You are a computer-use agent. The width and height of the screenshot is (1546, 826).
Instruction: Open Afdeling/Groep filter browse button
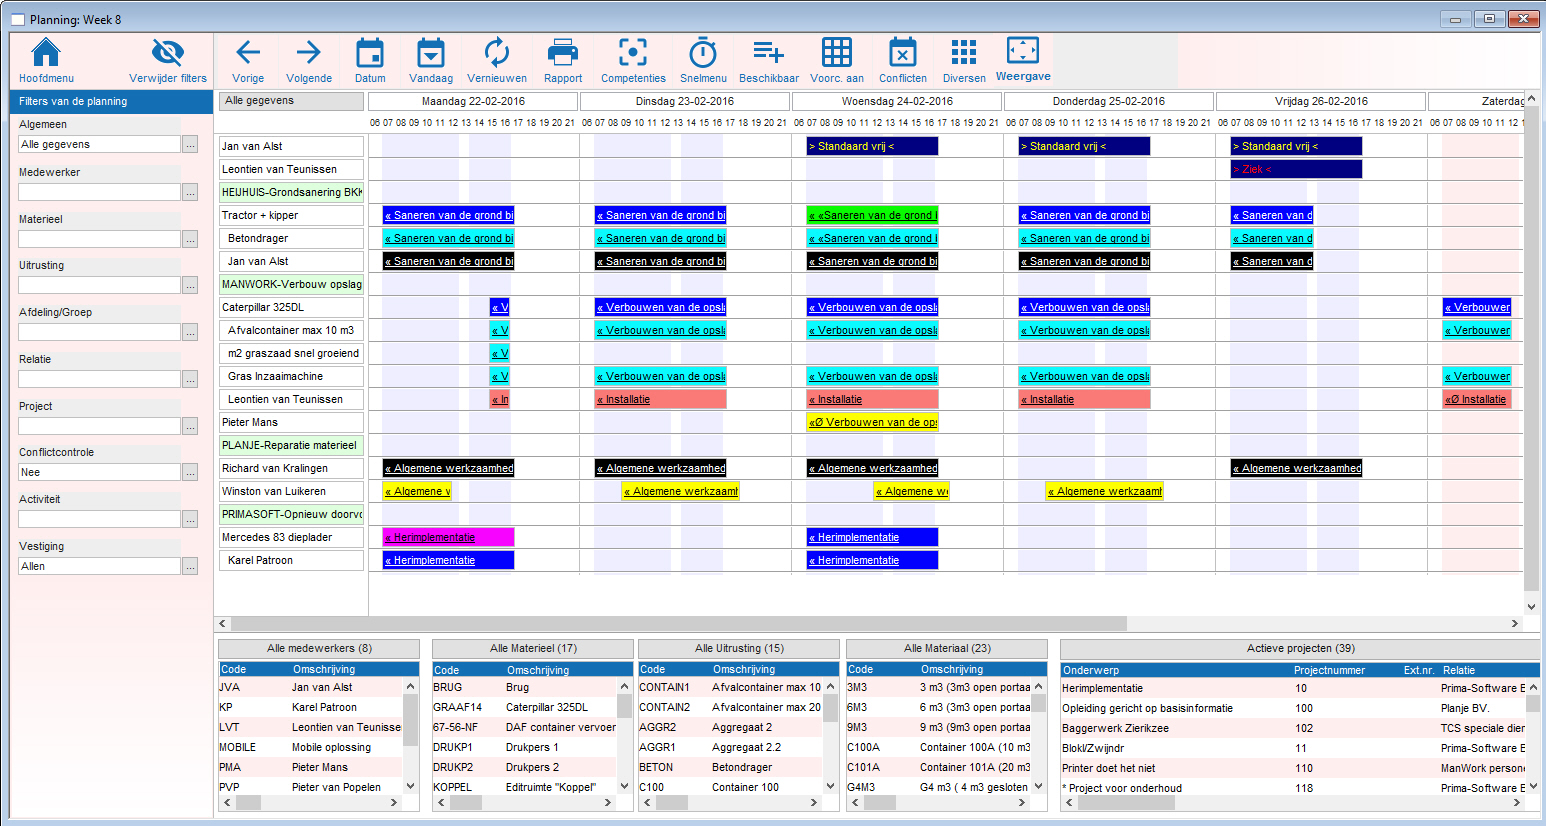point(190,332)
